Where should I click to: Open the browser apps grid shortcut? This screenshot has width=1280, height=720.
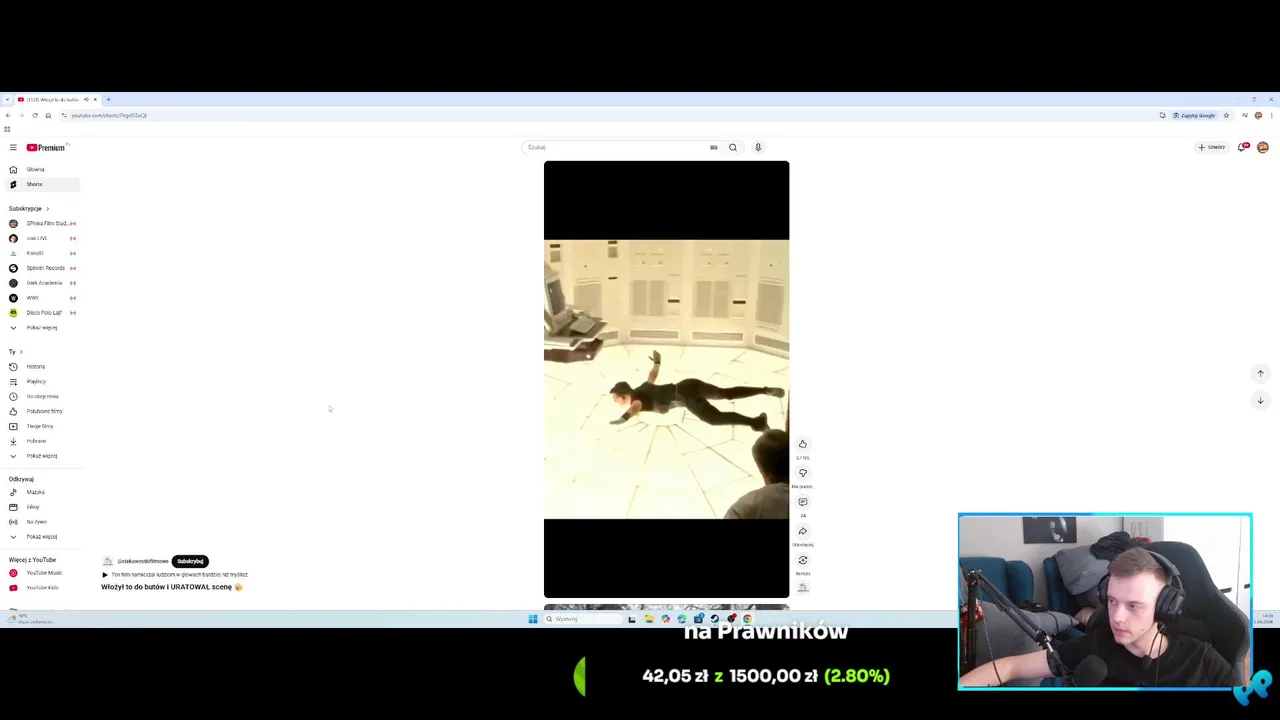point(7,129)
